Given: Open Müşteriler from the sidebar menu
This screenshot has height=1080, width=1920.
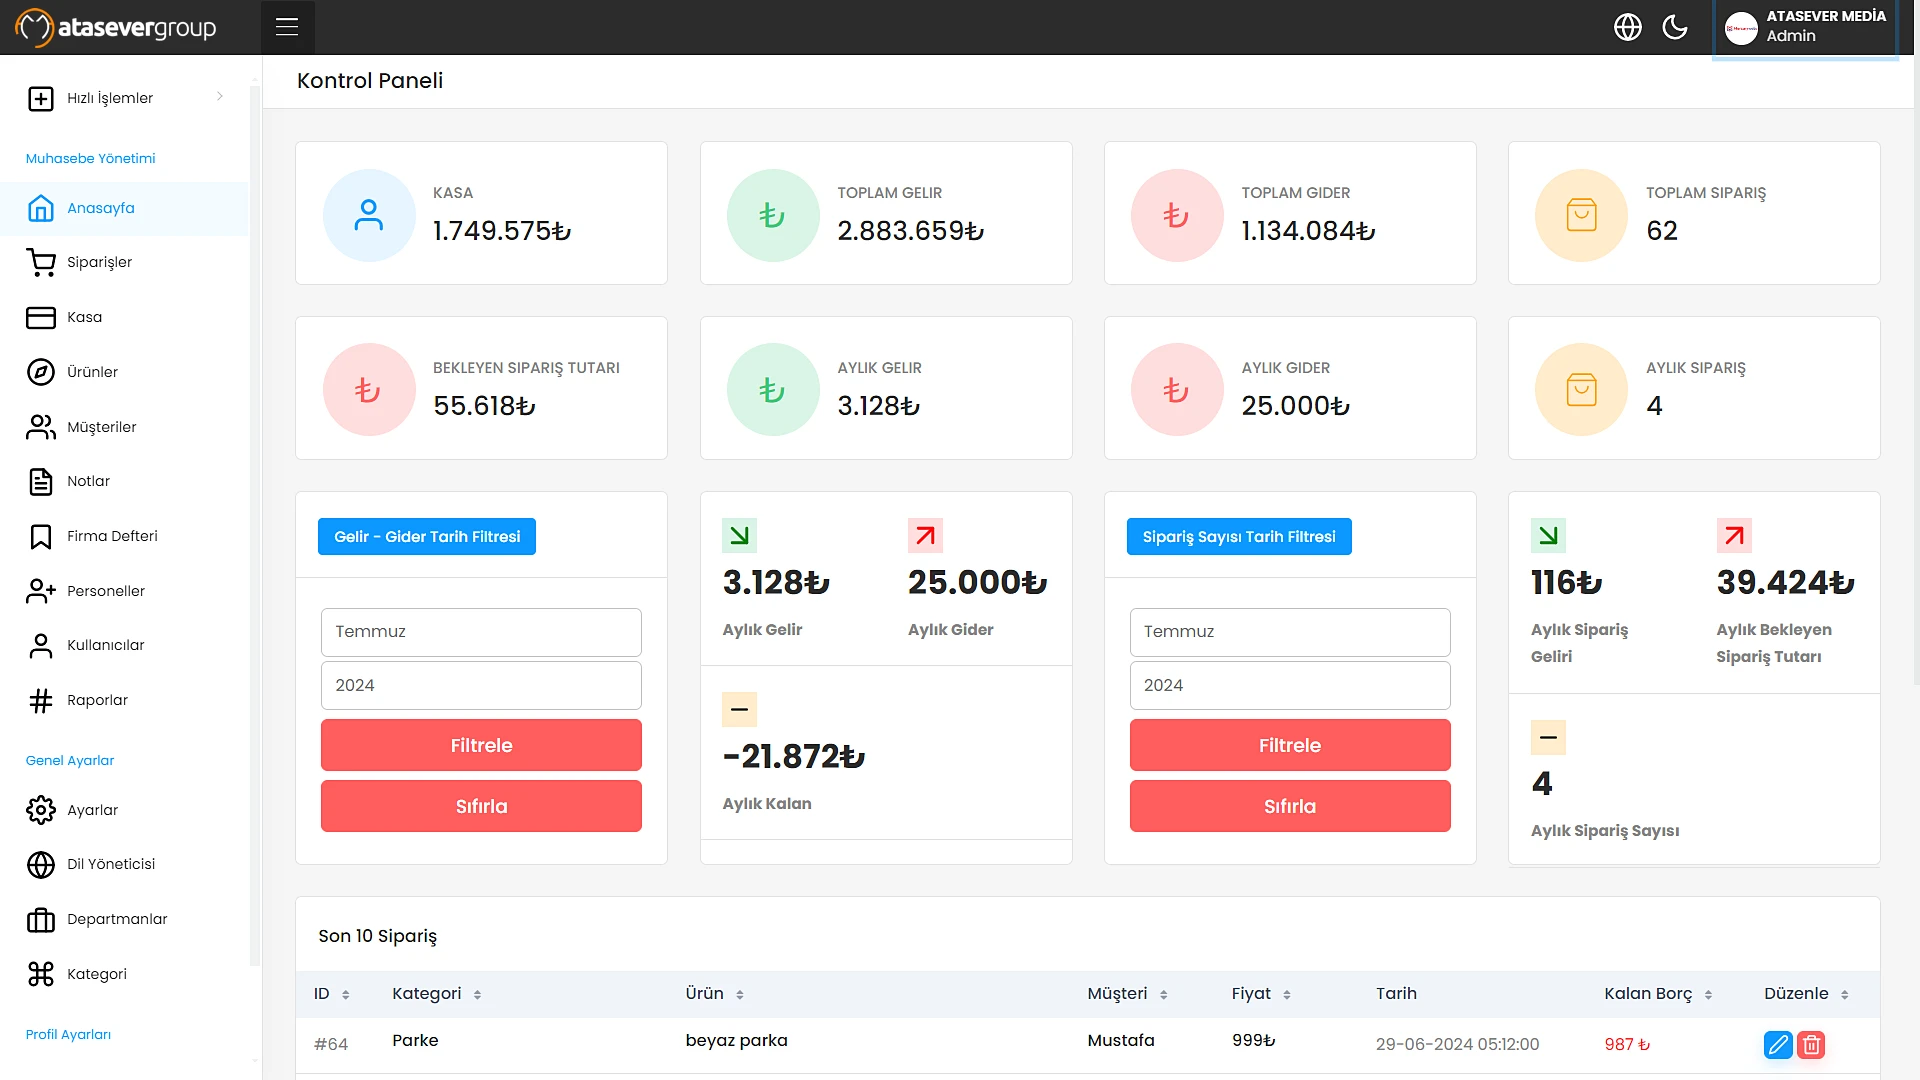Looking at the screenshot, I should click(x=101, y=427).
